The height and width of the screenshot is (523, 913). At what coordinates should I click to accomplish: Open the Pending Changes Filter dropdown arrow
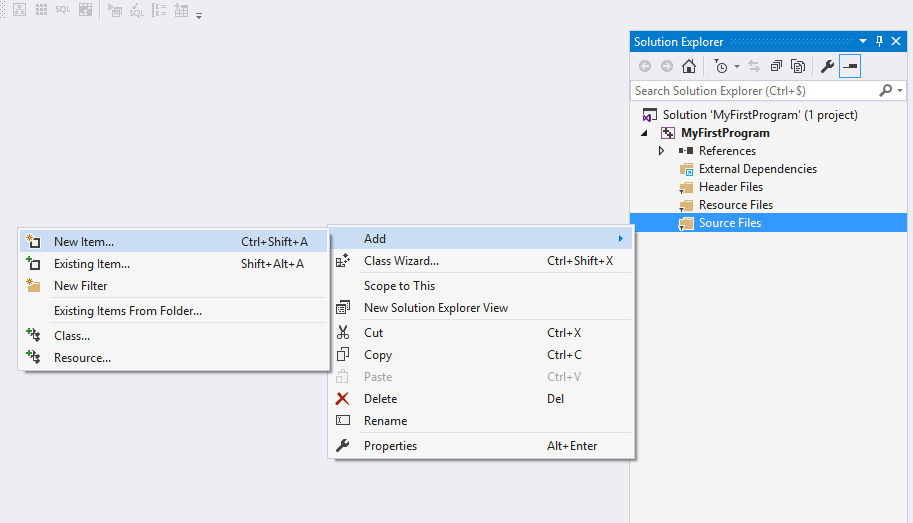coord(737,67)
